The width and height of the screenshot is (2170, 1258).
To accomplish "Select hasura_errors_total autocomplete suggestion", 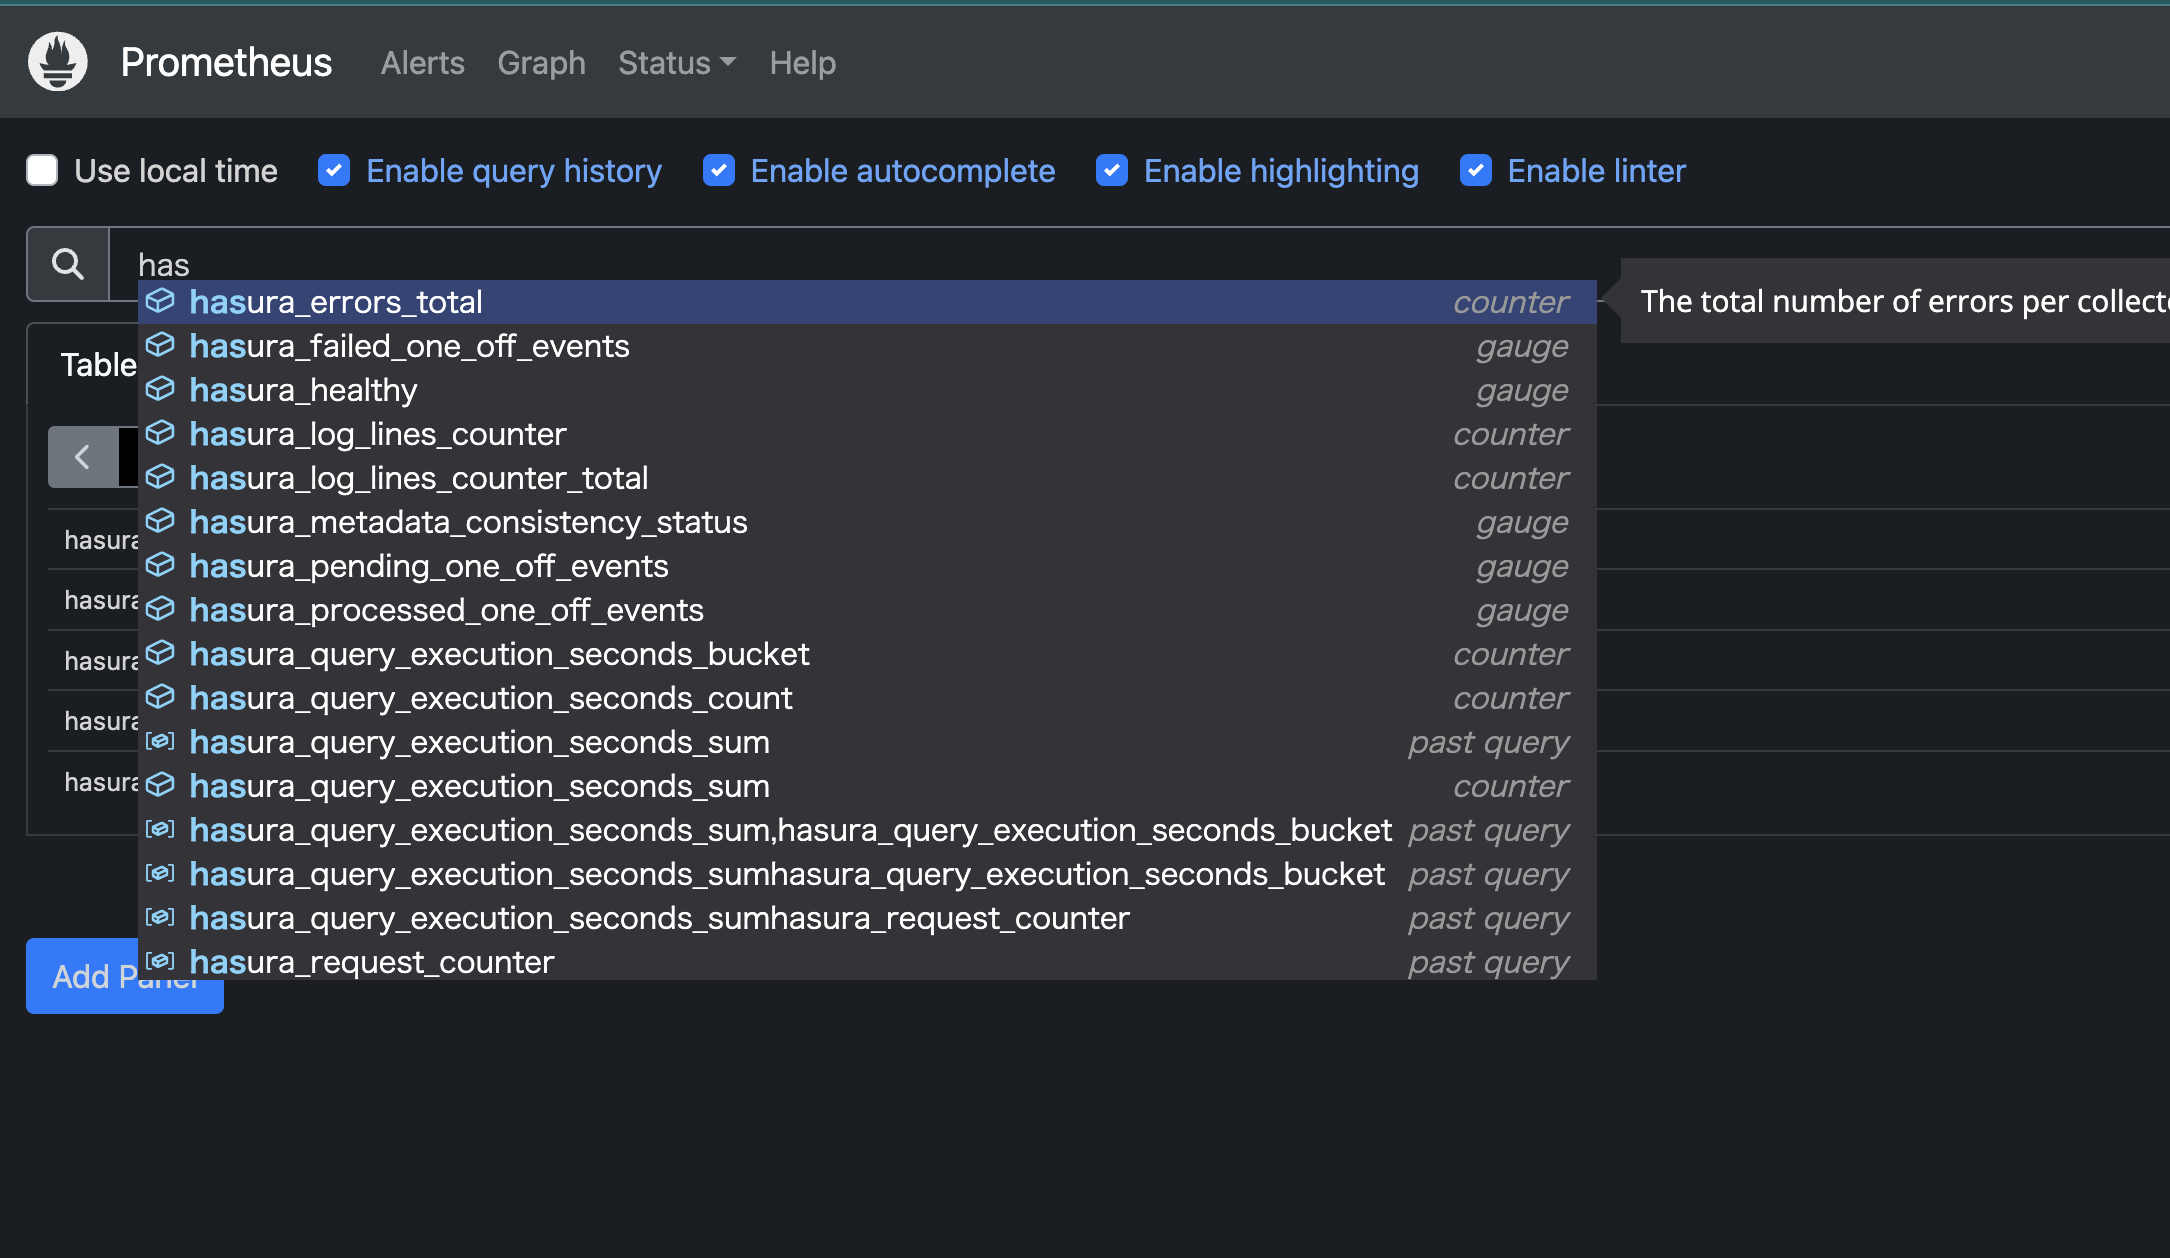I will pyautogui.click(x=336, y=302).
